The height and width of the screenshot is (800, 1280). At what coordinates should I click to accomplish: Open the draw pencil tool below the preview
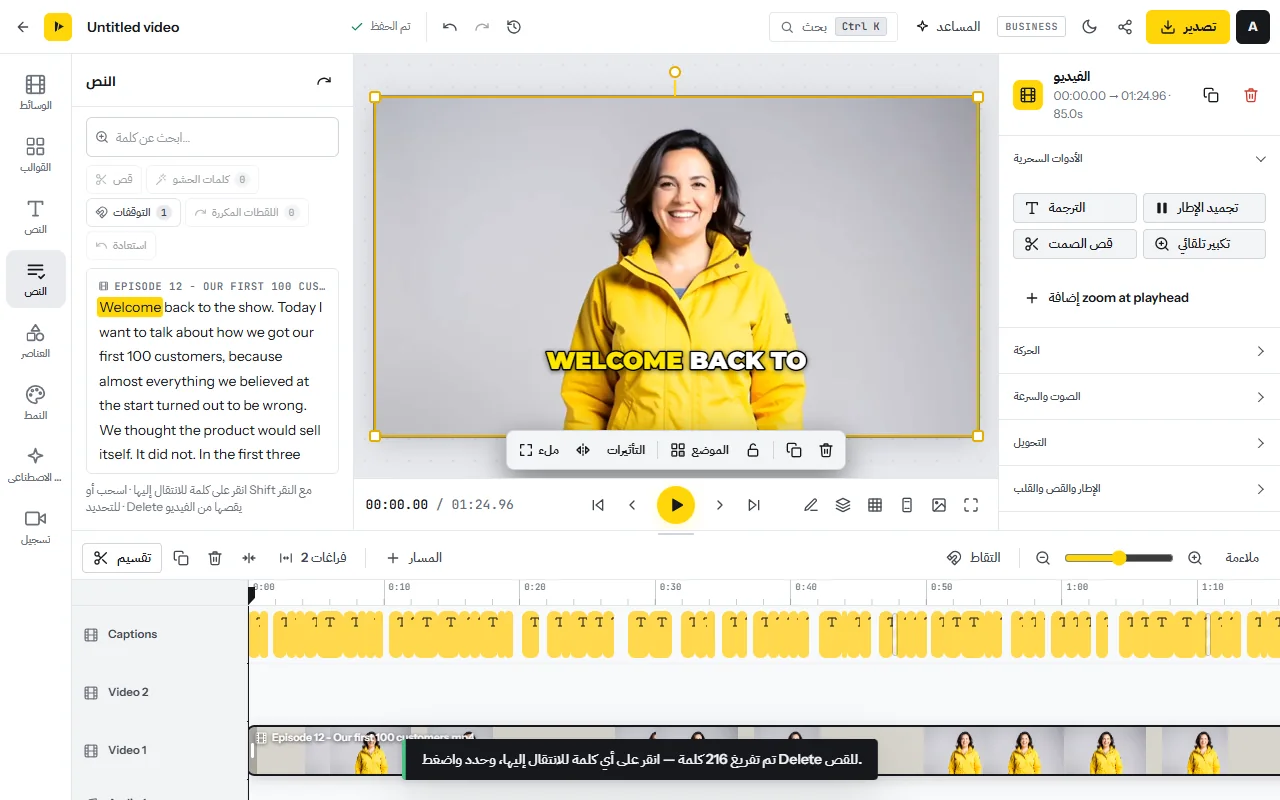[x=811, y=505]
